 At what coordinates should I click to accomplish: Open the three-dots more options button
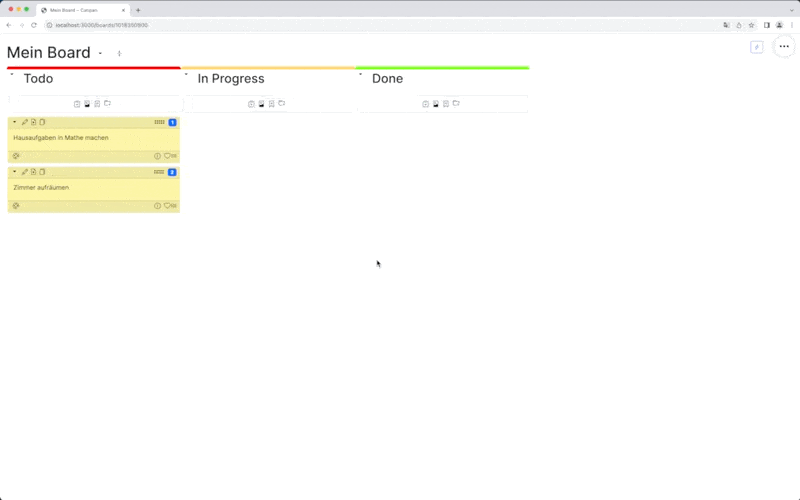784,47
